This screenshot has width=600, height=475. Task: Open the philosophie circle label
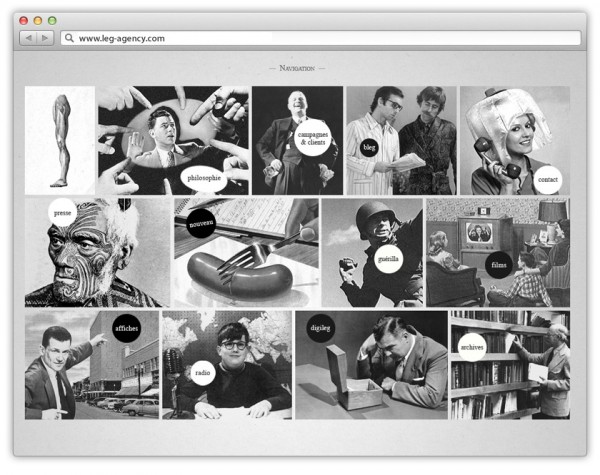(204, 178)
